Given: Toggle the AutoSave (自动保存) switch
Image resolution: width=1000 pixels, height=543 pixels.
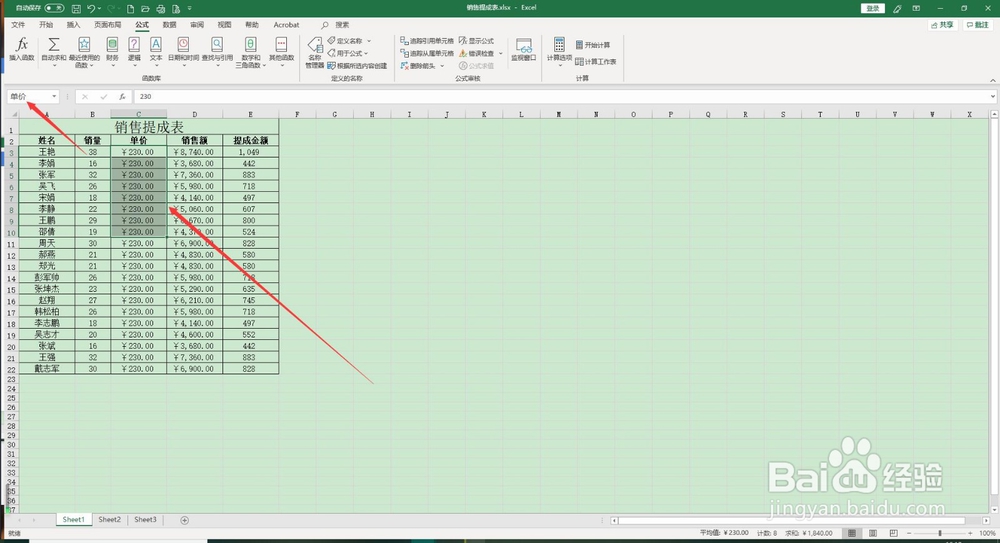Looking at the screenshot, I should (x=54, y=8).
